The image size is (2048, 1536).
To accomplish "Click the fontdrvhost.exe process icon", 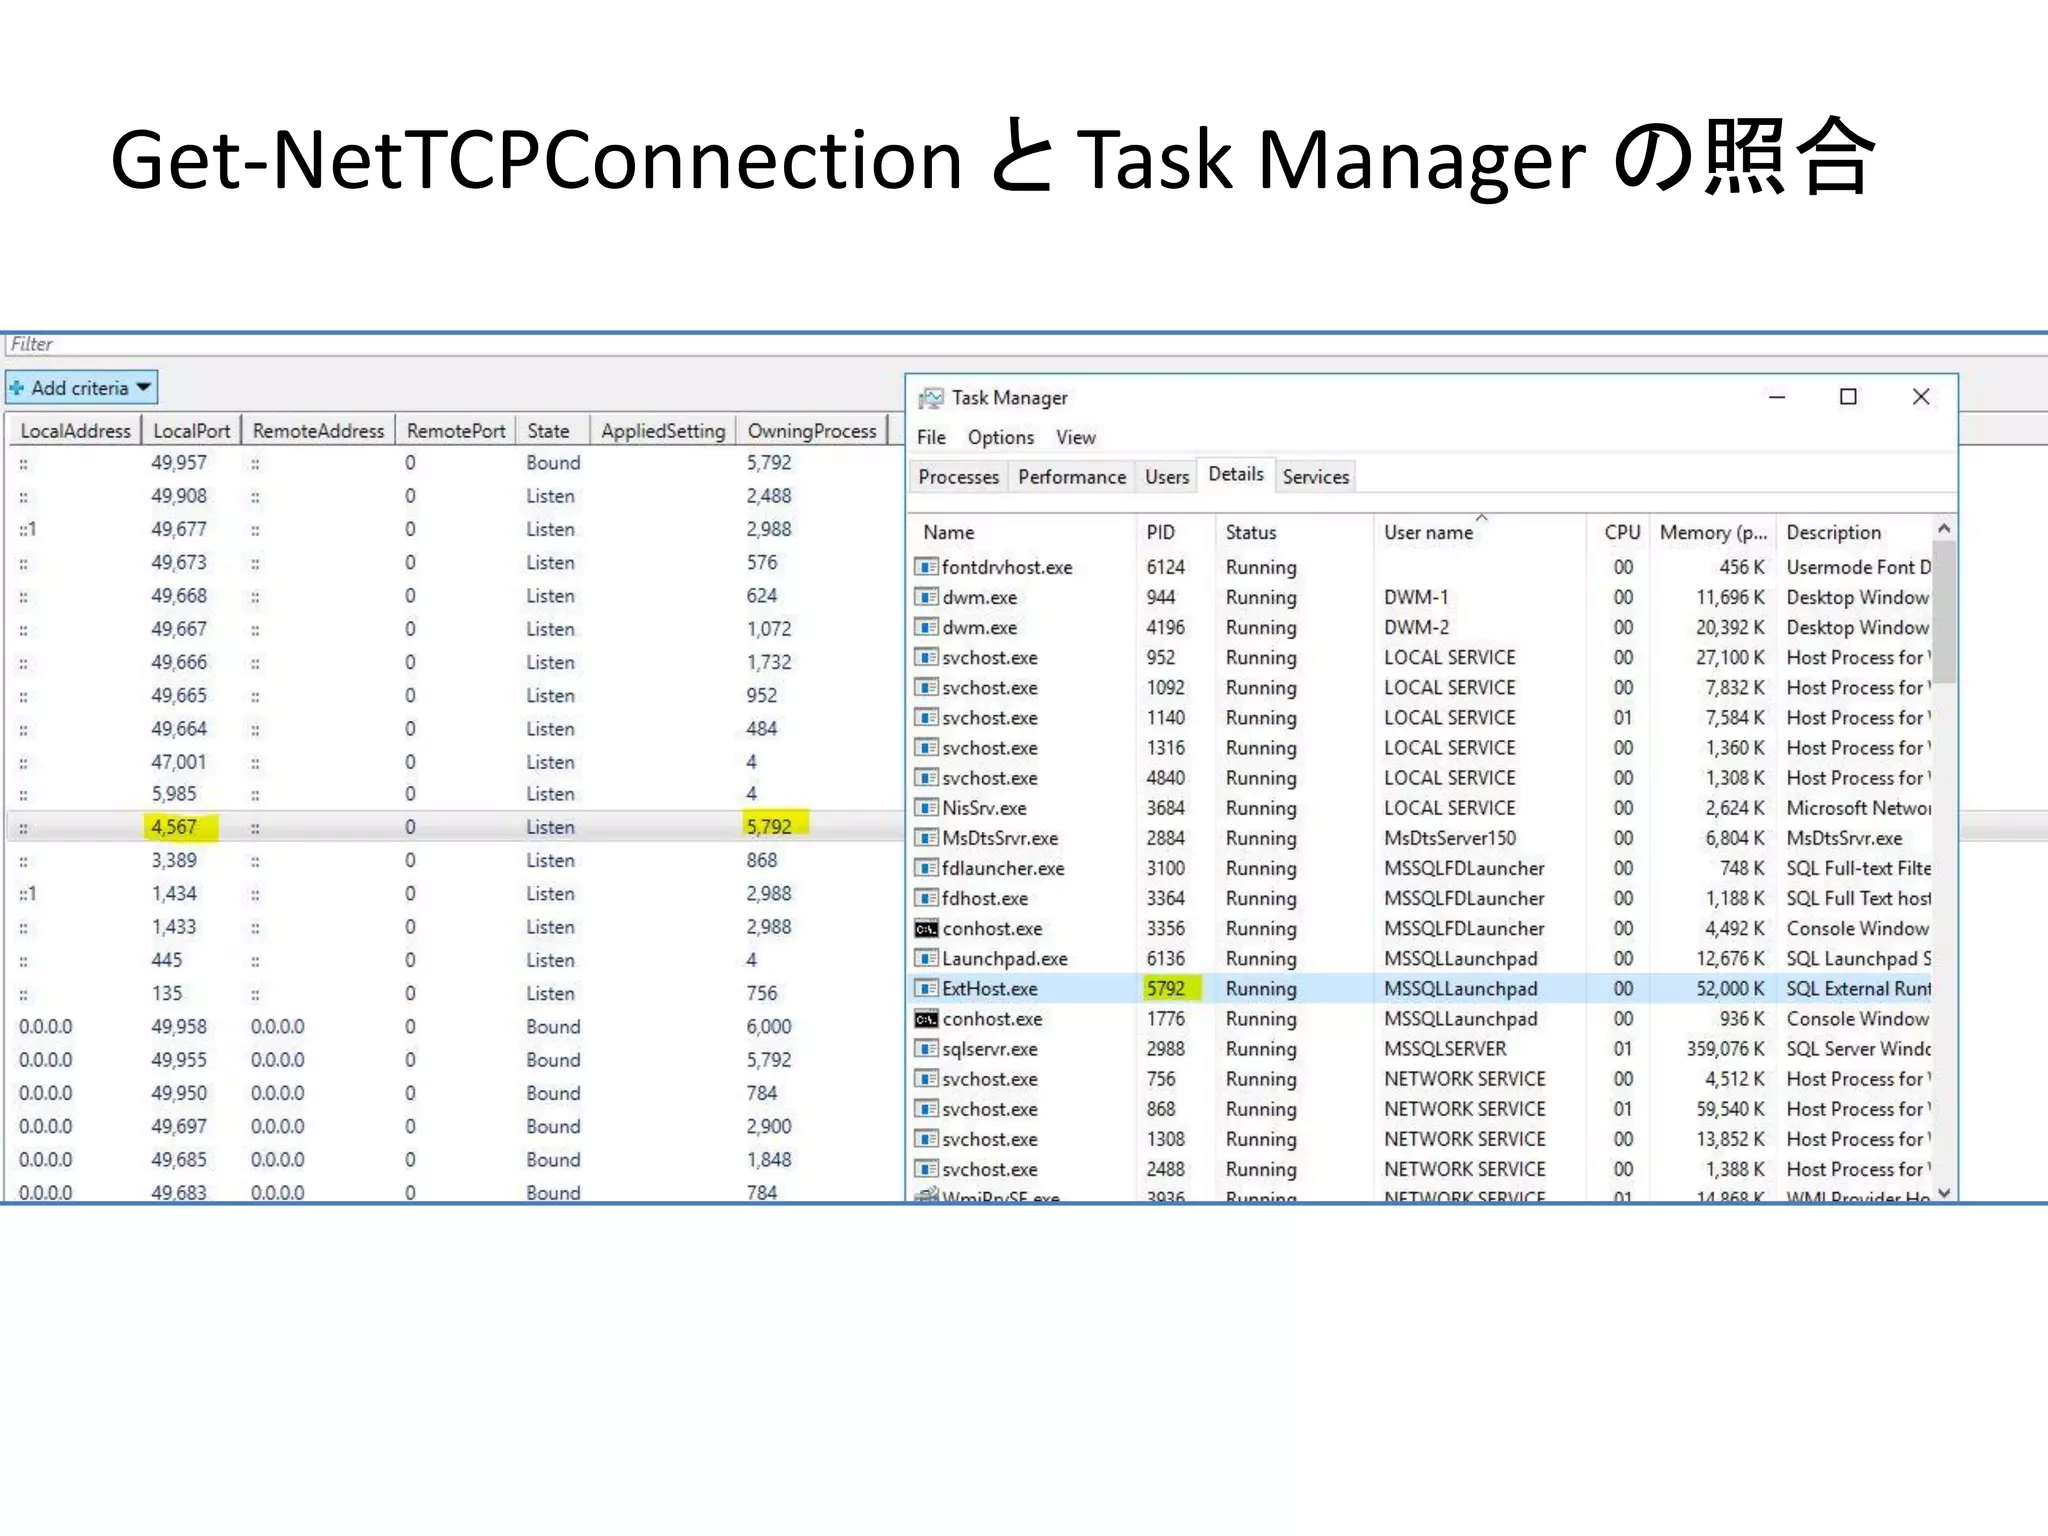I will 926,567.
